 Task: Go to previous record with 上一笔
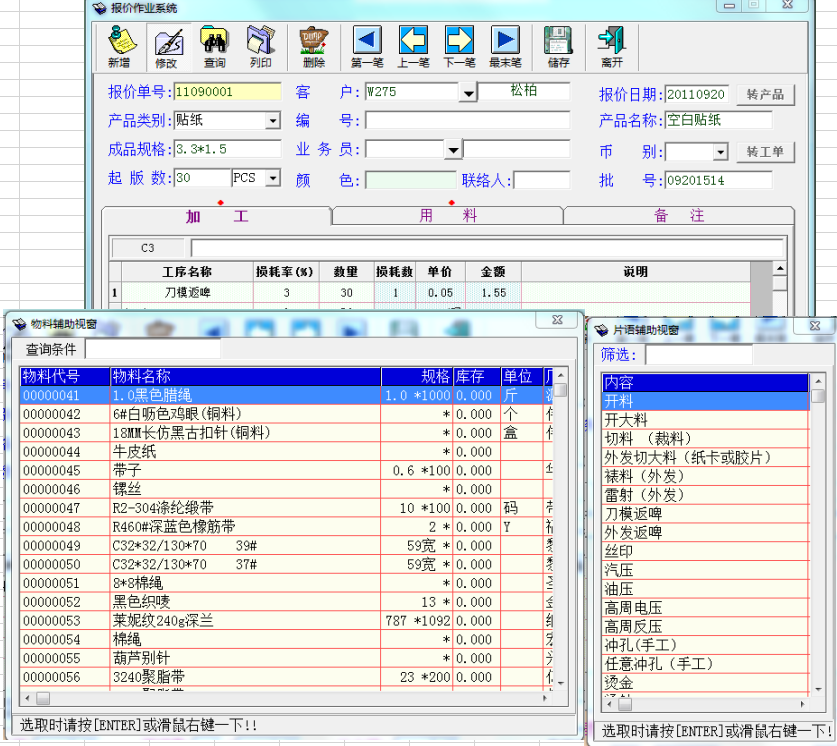coord(413,47)
